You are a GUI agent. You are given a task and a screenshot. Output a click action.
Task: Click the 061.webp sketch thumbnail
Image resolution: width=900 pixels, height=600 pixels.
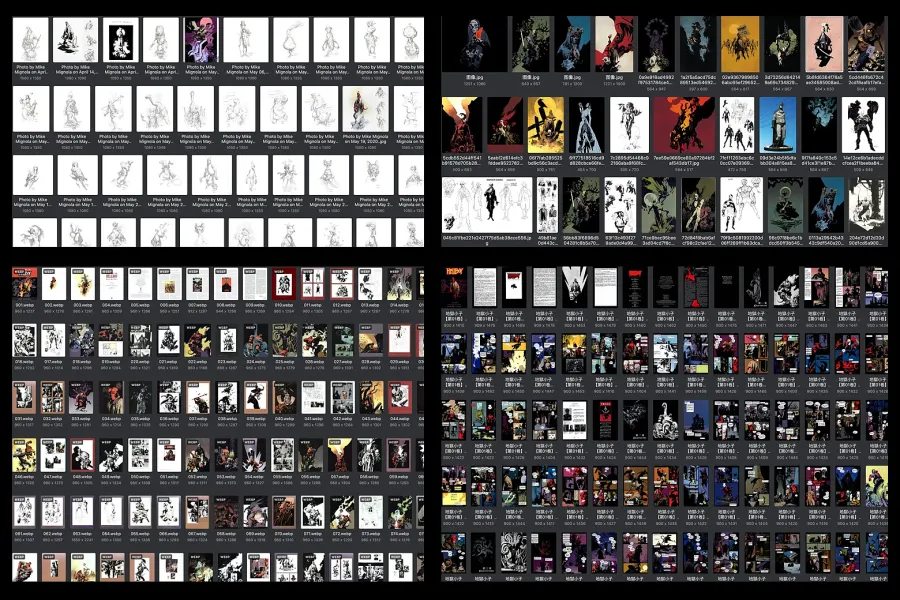click(x=24, y=513)
